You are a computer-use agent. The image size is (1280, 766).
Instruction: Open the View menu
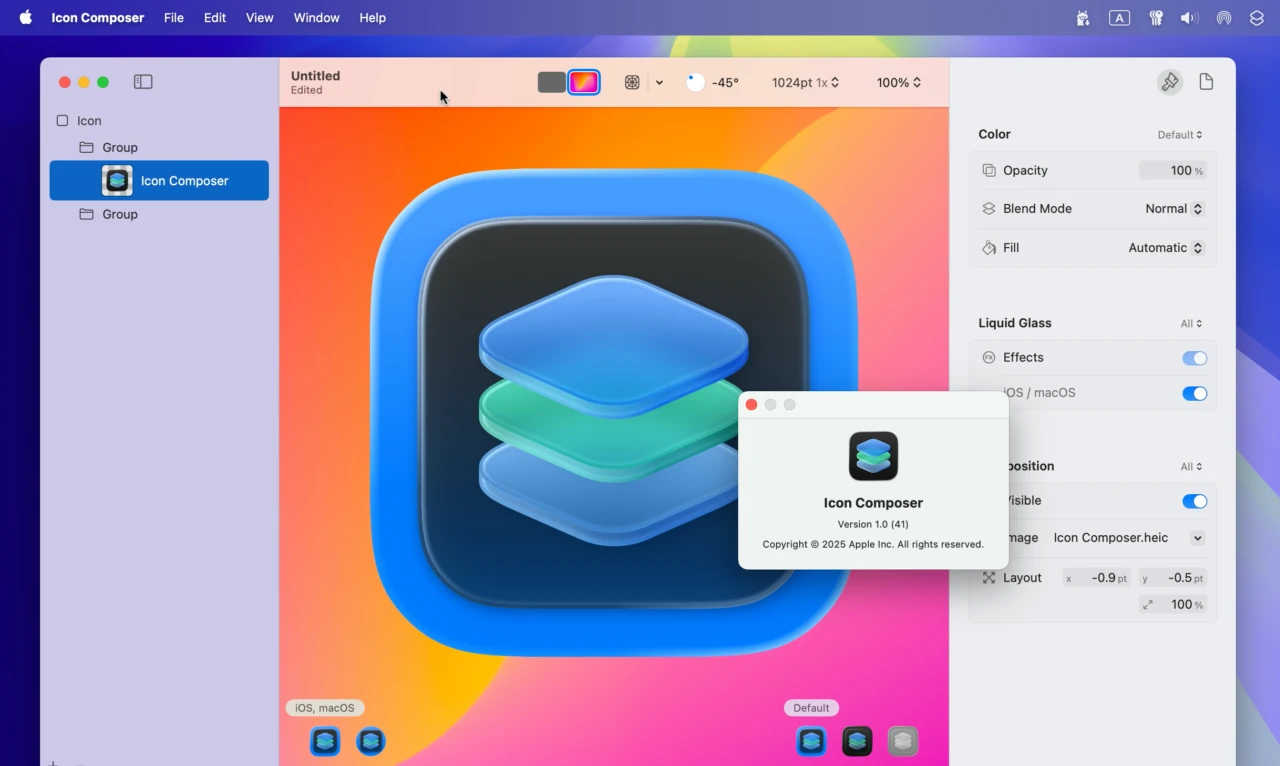259,17
